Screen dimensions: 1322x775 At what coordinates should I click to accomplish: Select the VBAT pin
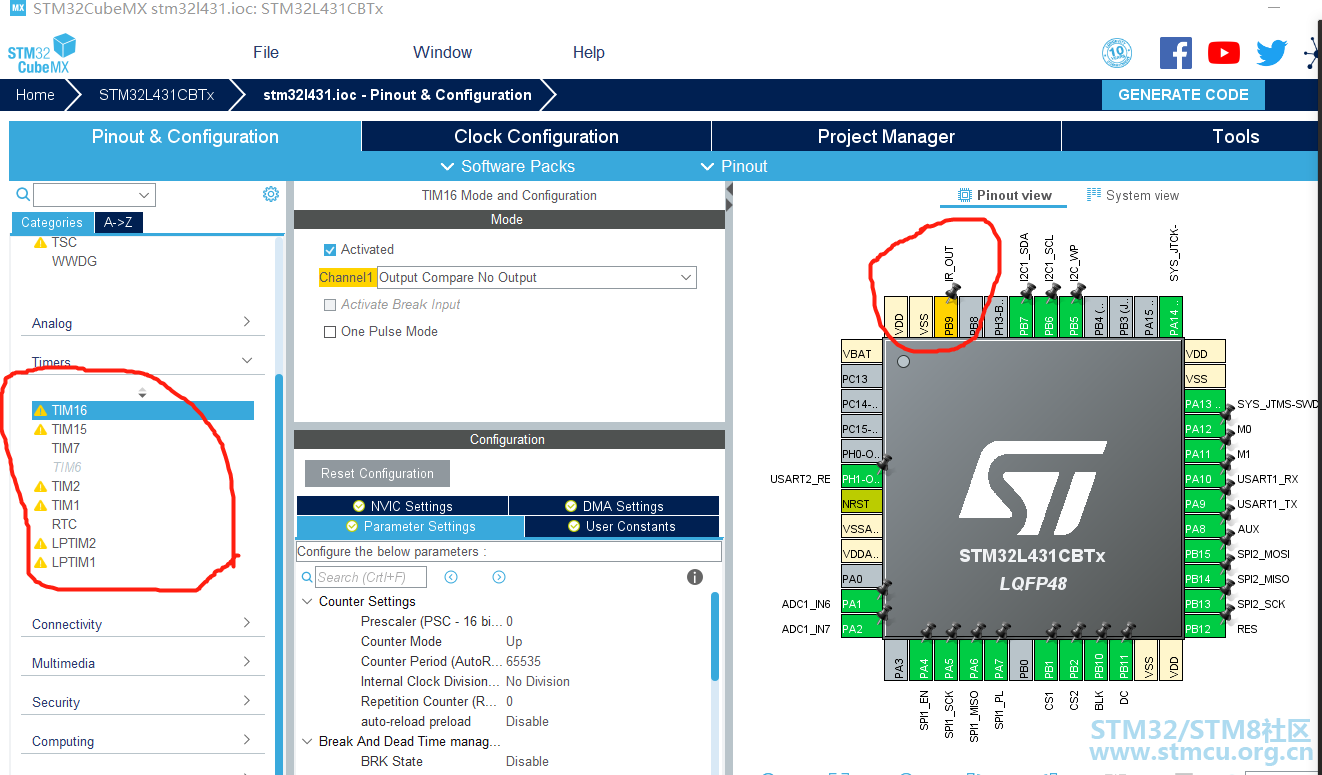click(x=862, y=354)
